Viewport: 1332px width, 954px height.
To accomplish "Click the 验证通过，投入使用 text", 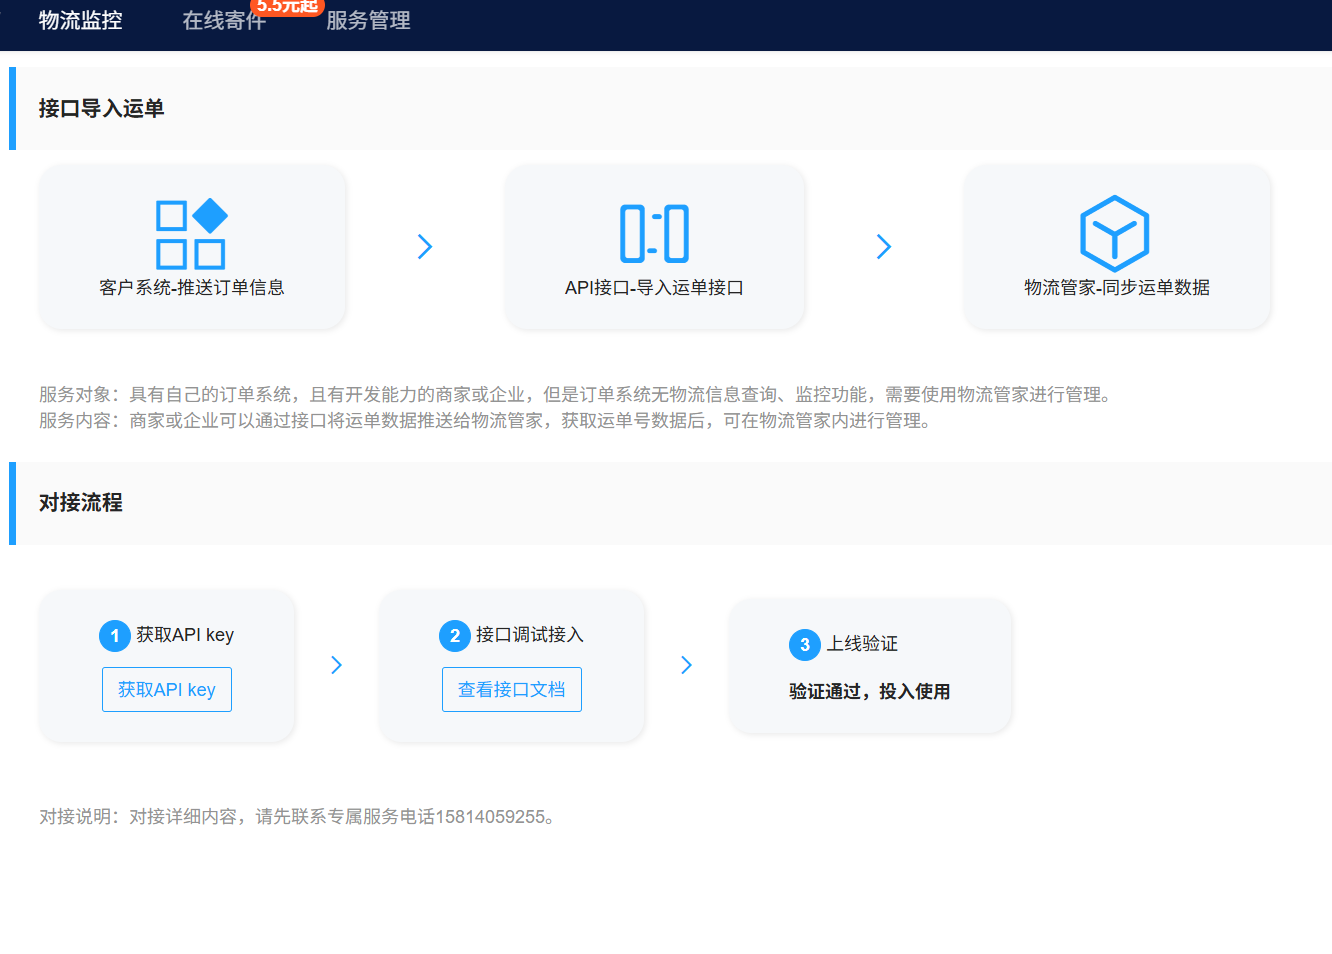I will (x=869, y=692).
